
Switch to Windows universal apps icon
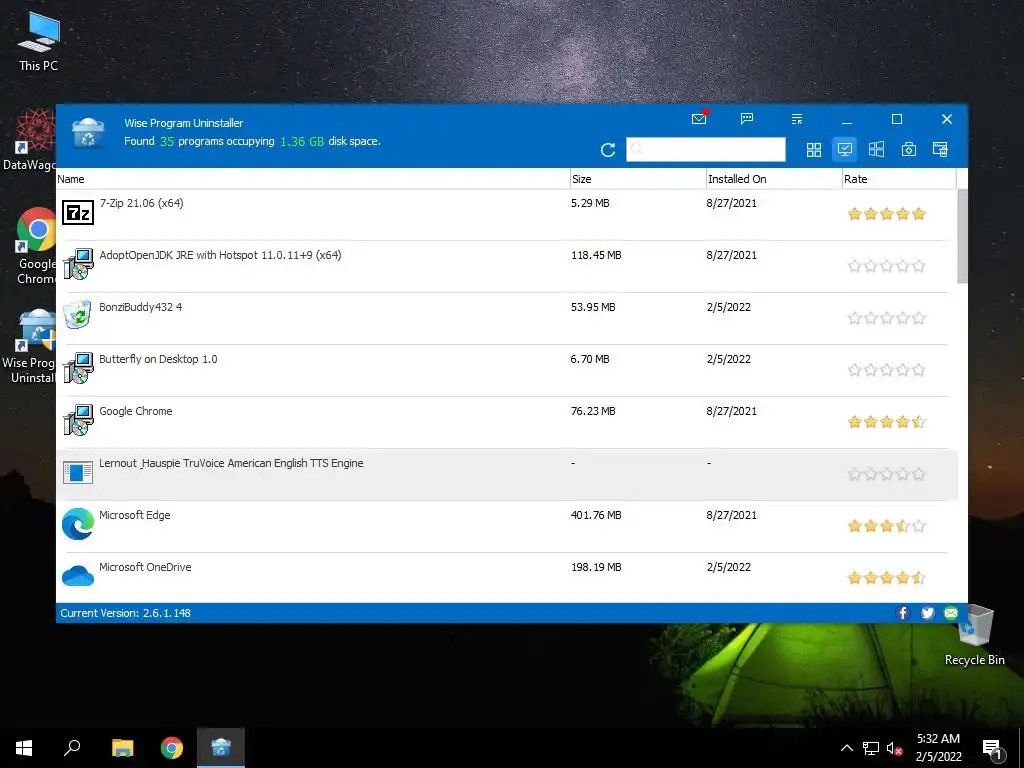(x=876, y=150)
